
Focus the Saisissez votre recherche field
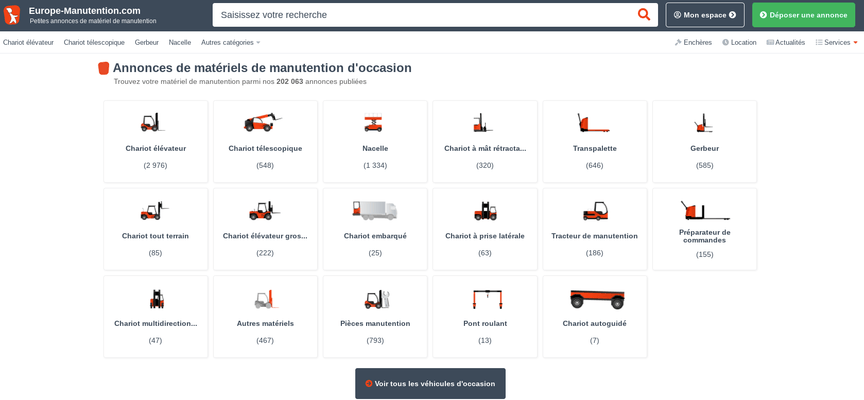pos(424,15)
